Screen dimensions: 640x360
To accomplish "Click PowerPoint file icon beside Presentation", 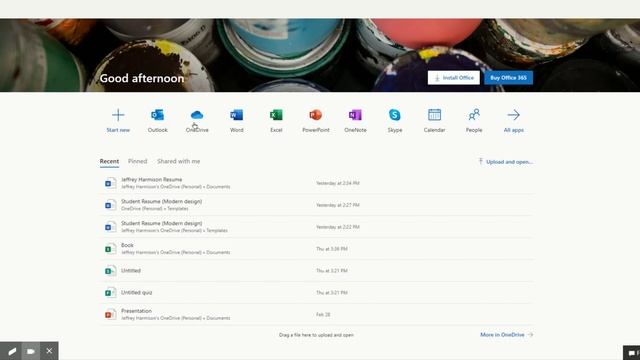I will [110, 315].
